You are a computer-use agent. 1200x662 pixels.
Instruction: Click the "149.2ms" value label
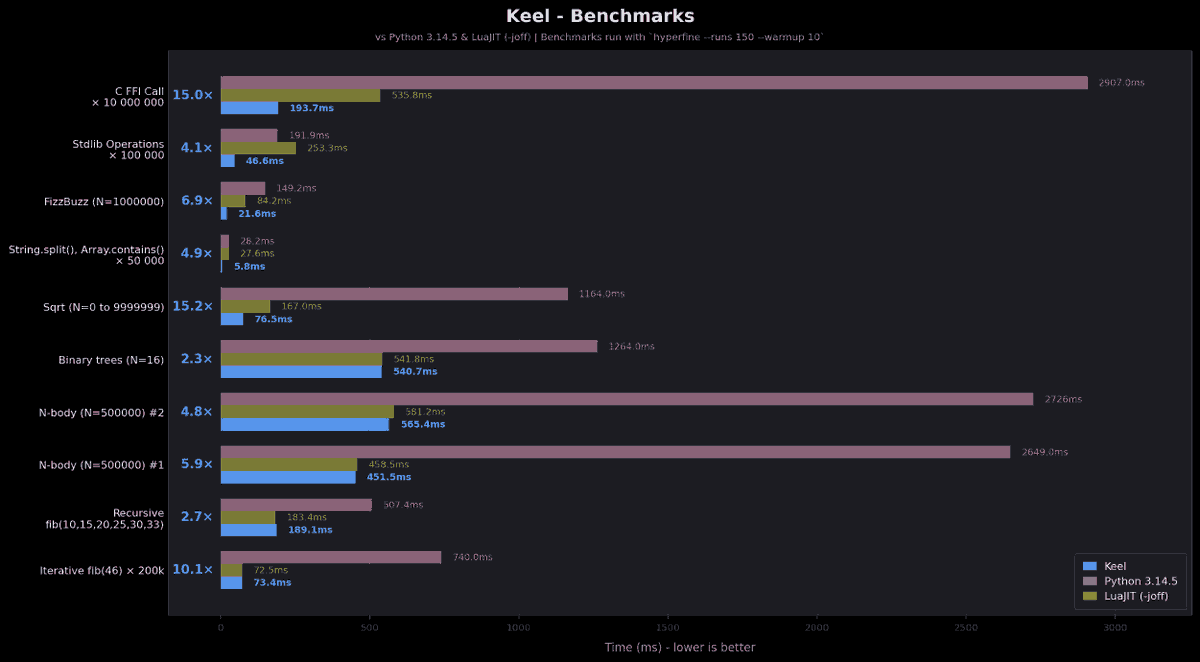297,188
